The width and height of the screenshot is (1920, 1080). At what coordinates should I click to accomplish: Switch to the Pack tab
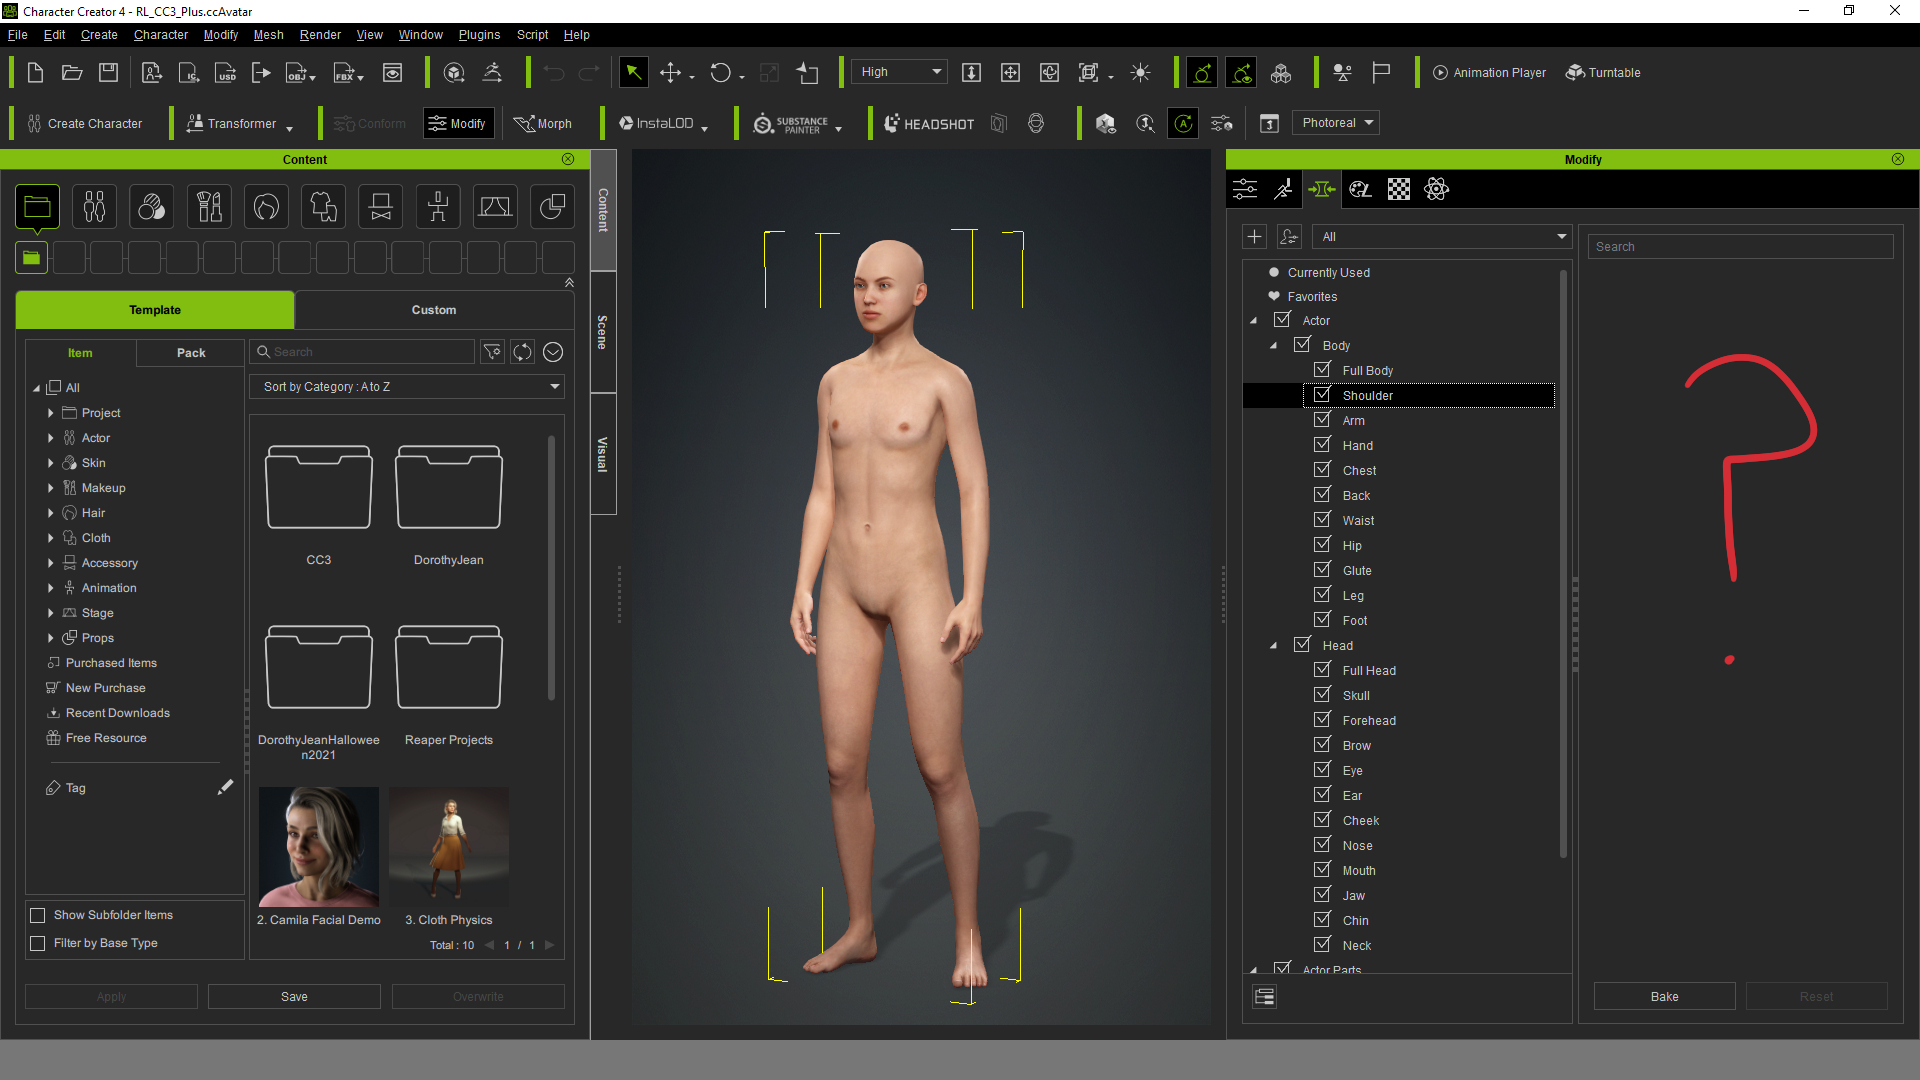pyautogui.click(x=191, y=353)
